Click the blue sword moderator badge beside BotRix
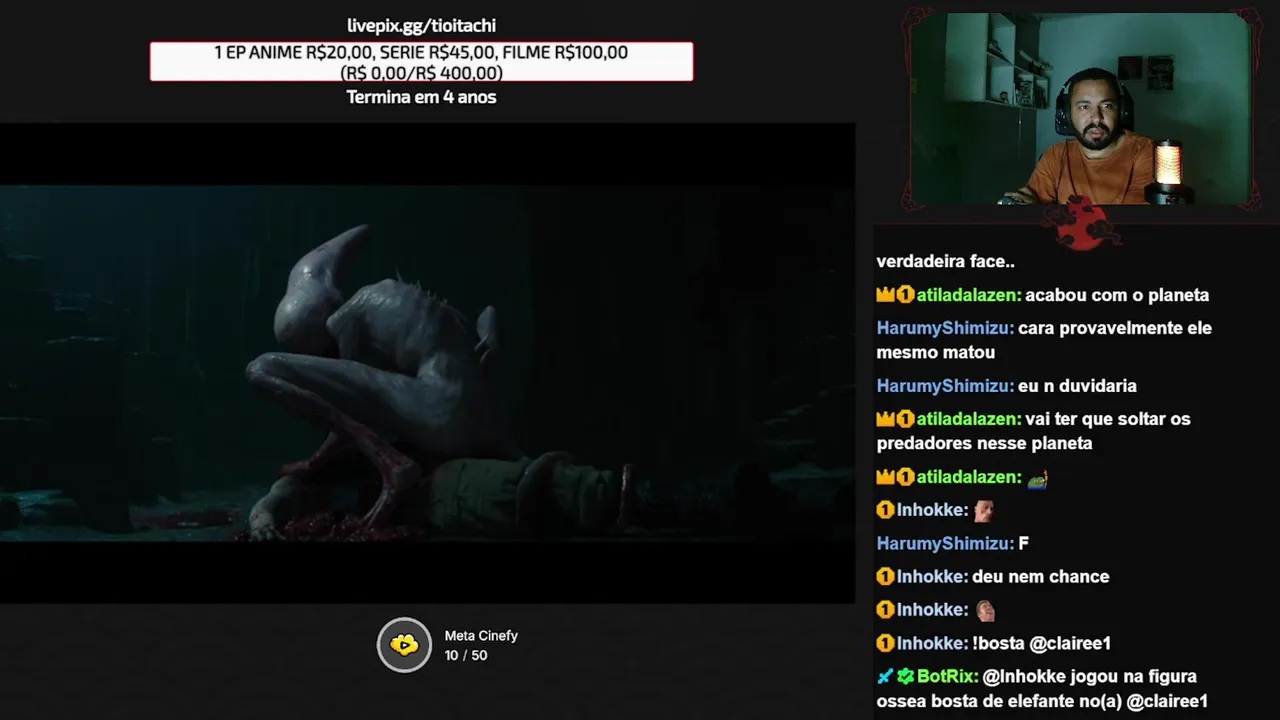This screenshot has height=720, width=1280. click(885, 676)
